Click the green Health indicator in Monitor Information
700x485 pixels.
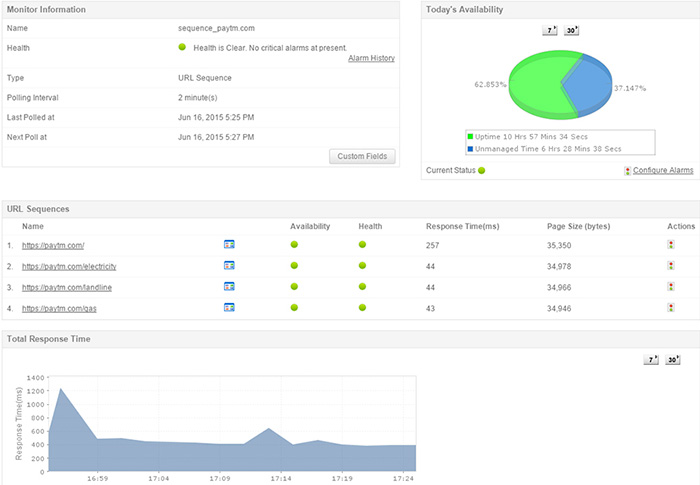click(x=182, y=47)
